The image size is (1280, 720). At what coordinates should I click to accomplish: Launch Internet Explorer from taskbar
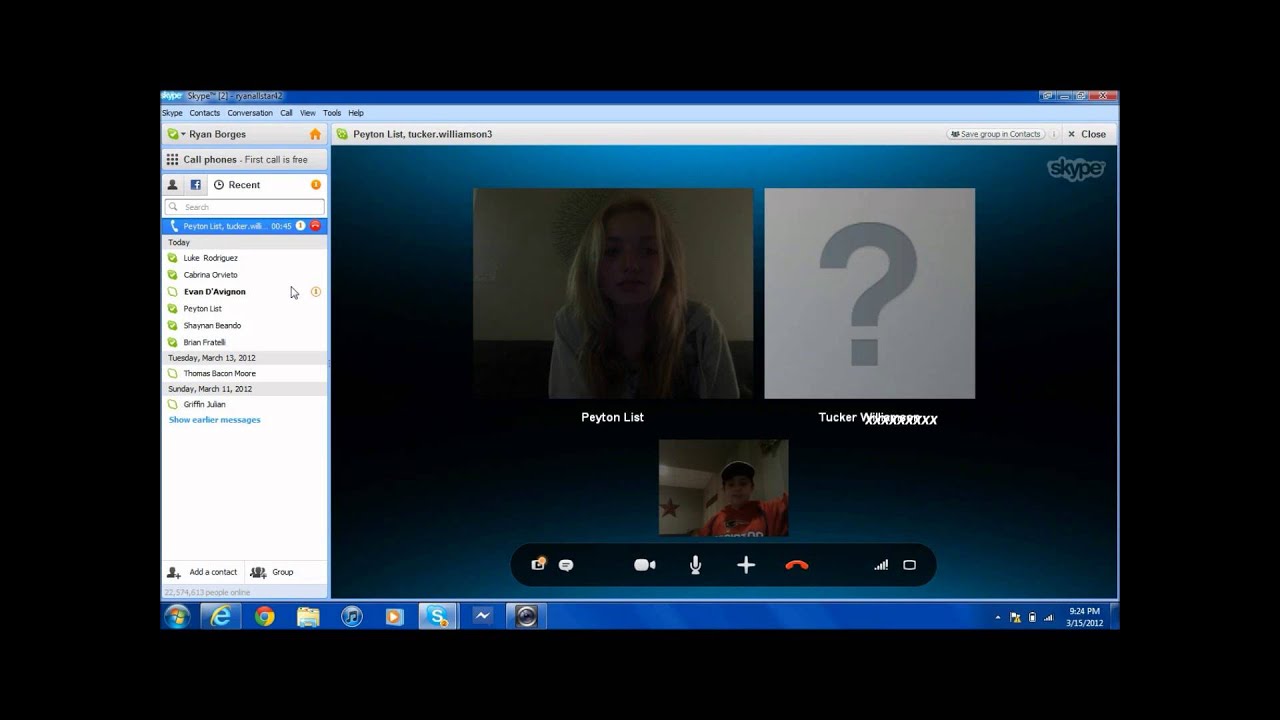coord(220,616)
